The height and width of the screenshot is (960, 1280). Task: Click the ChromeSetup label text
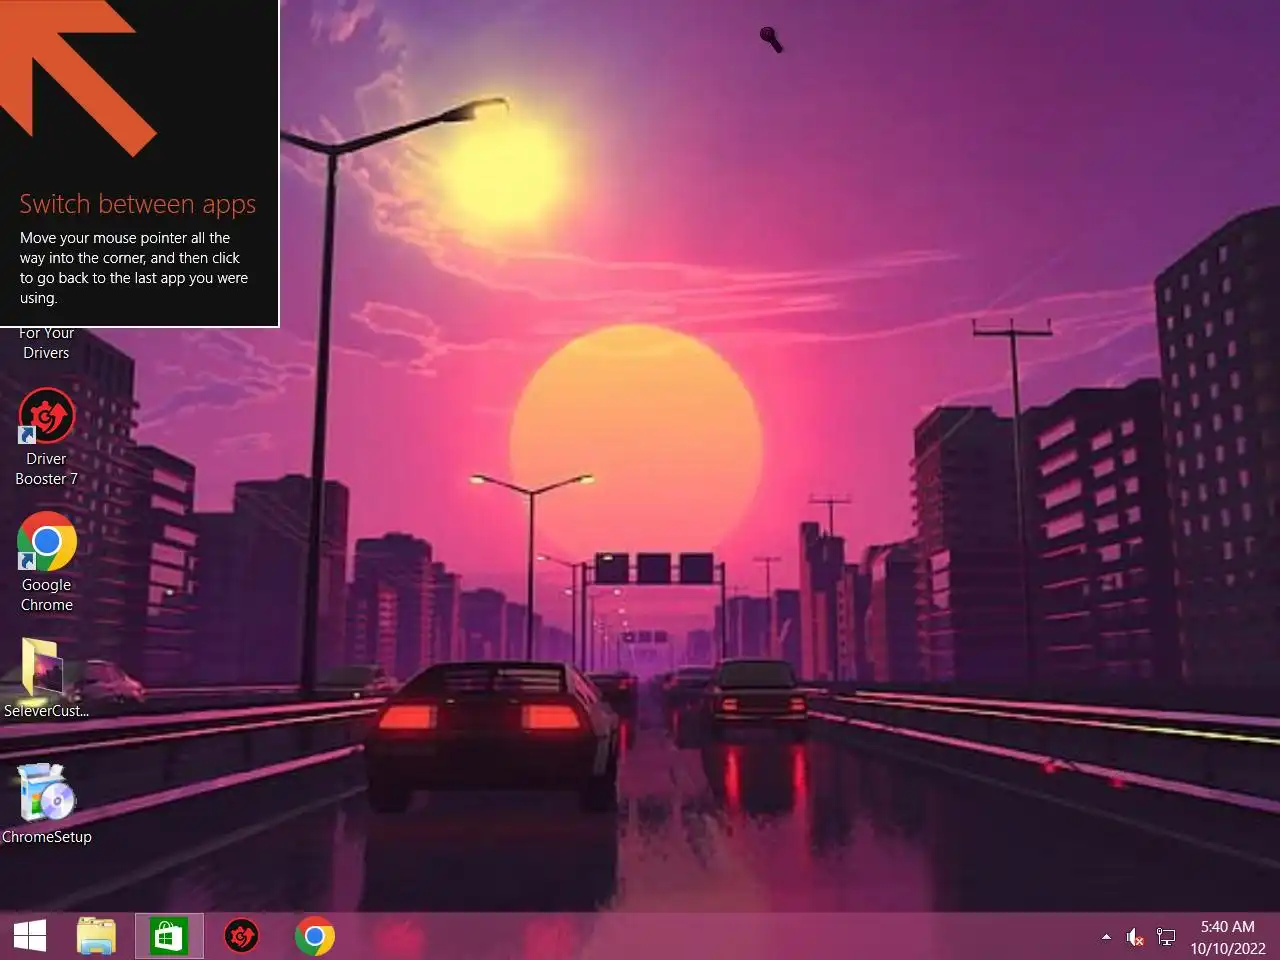tap(46, 837)
